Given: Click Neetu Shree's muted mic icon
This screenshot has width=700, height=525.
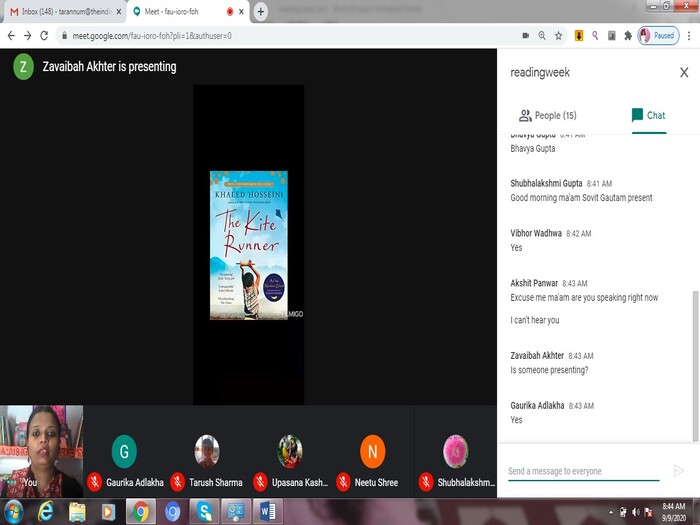Looking at the screenshot, I should [x=343, y=482].
